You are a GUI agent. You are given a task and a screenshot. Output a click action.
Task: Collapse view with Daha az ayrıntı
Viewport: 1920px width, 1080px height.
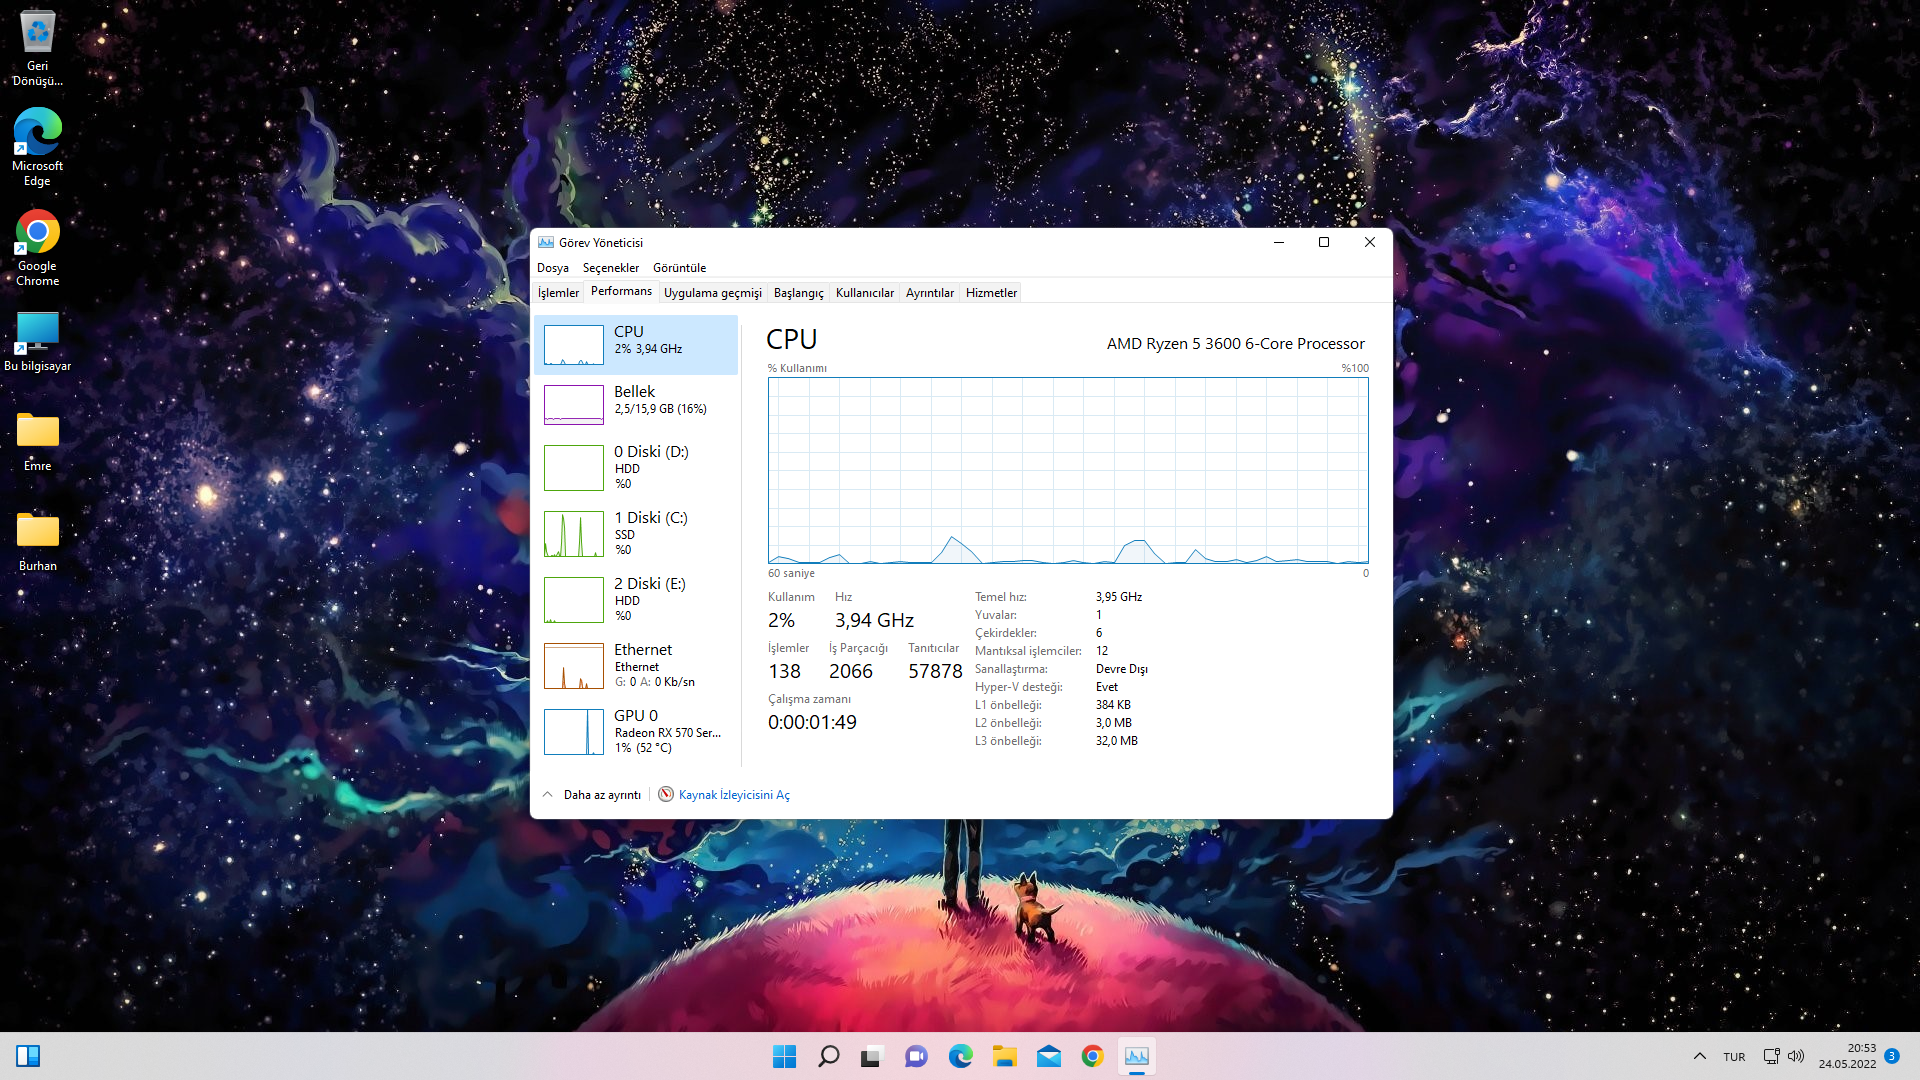[x=601, y=795]
